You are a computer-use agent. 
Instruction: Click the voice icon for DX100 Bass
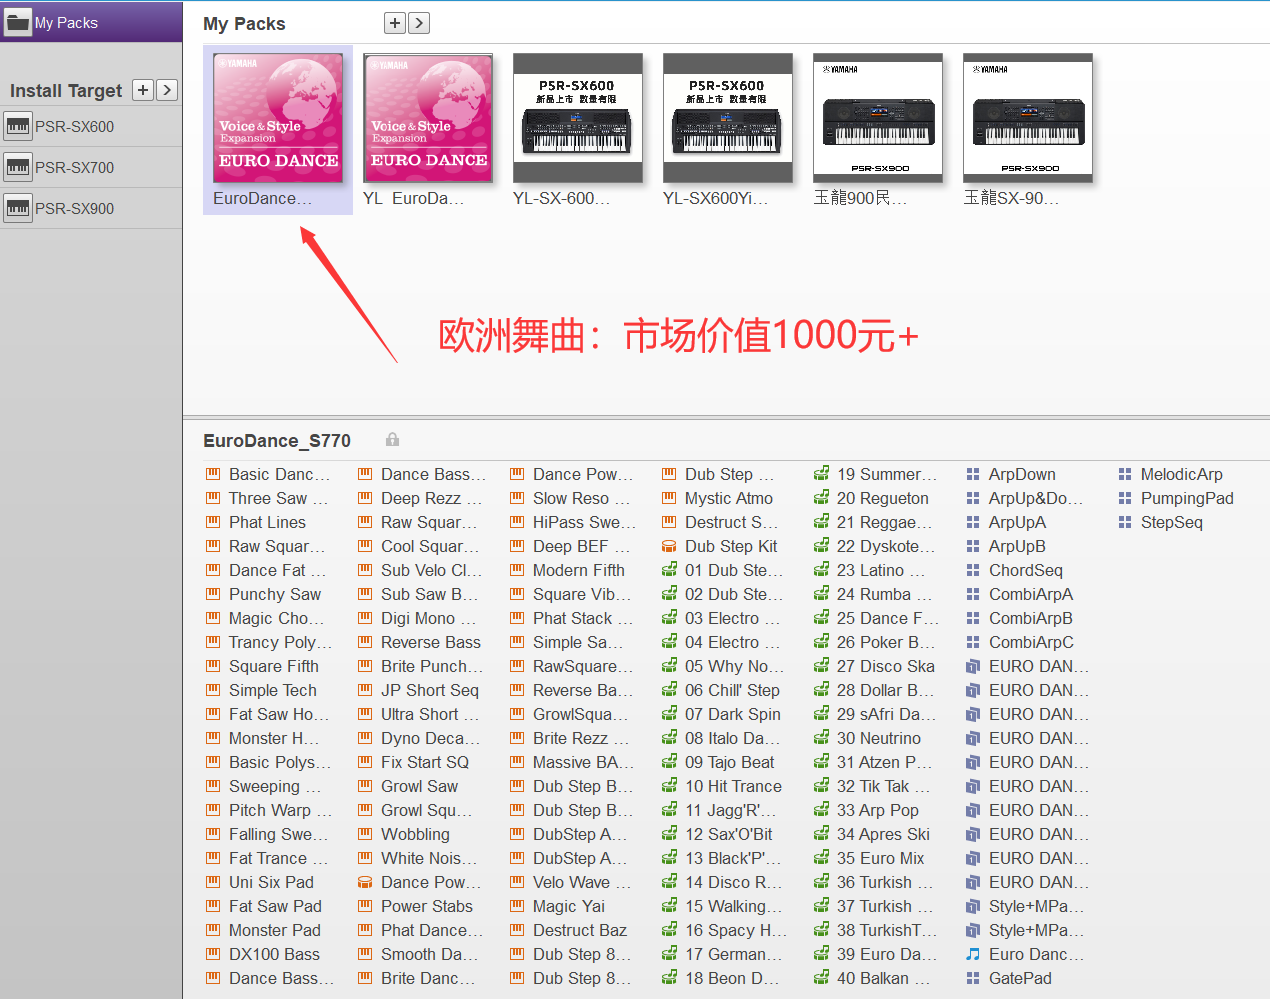(213, 954)
